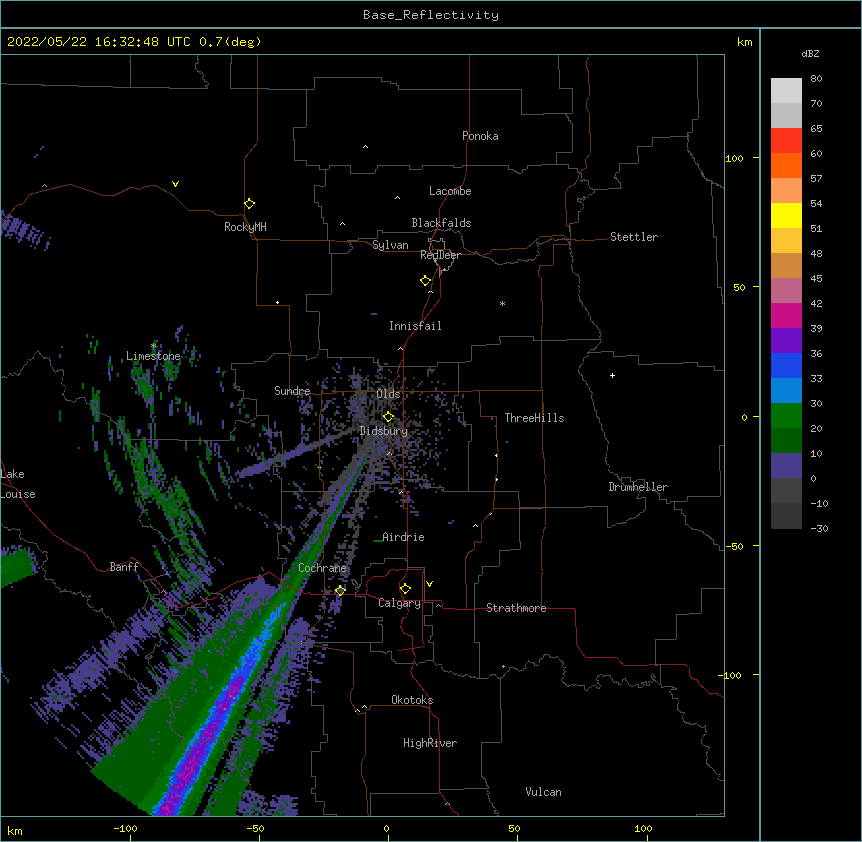
Task: Click the ThreeHills label
Action: pos(534,418)
